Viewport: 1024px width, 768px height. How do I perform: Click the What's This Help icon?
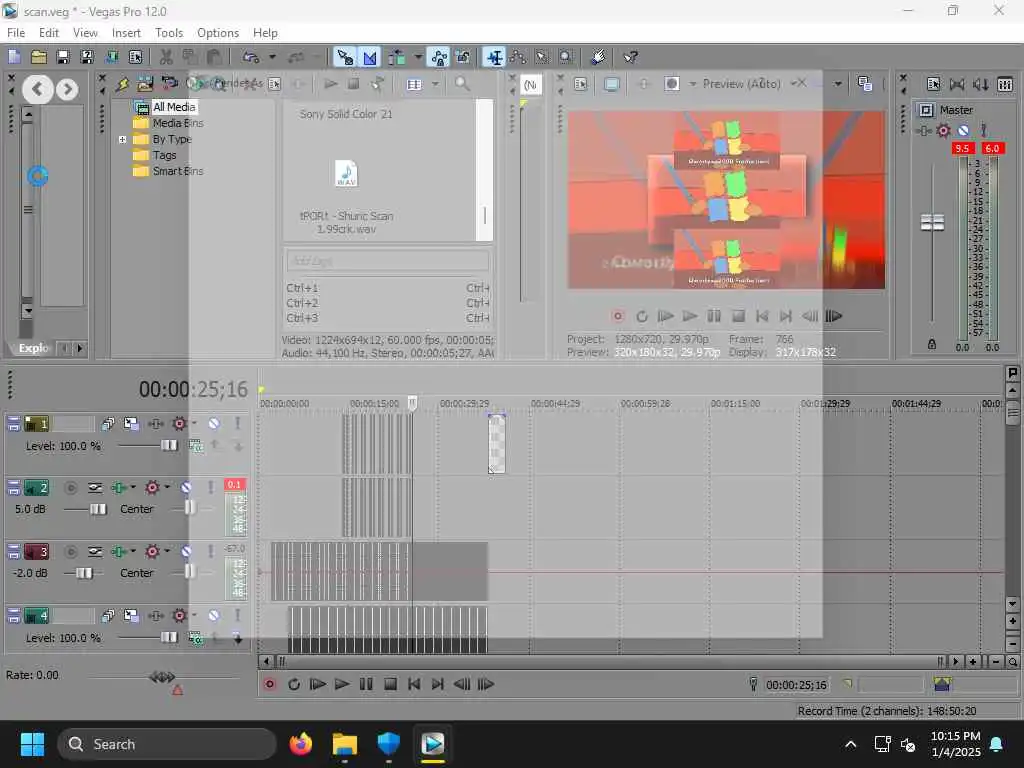tap(630, 57)
